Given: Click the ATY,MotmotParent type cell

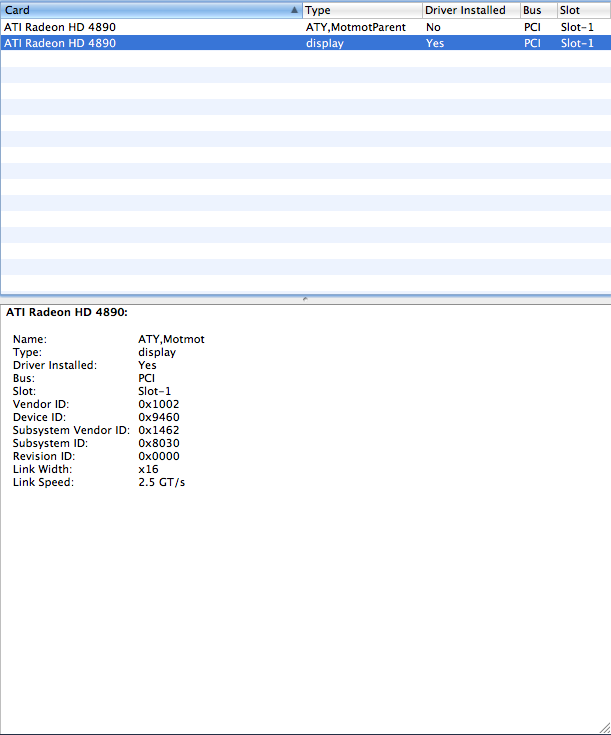Looking at the screenshot, I should click(x=355, y=27).
